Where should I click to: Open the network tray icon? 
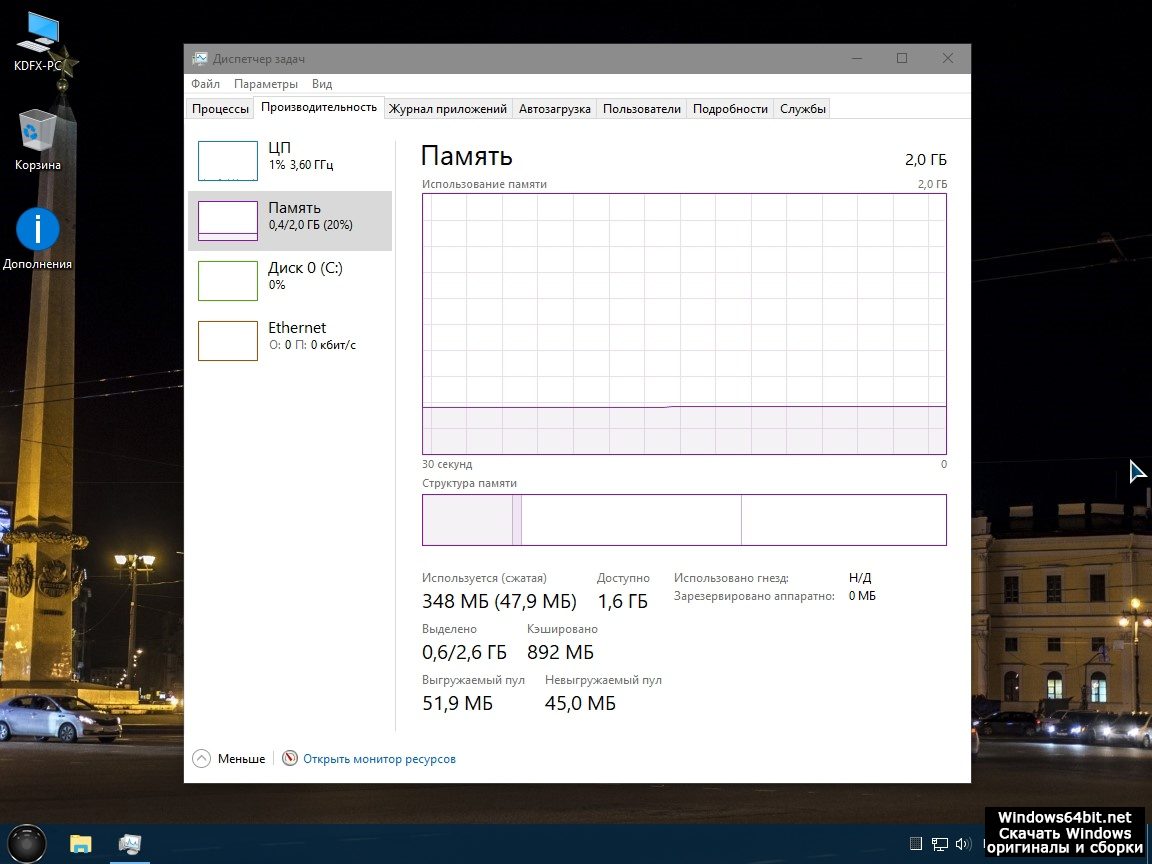point(939,844)
